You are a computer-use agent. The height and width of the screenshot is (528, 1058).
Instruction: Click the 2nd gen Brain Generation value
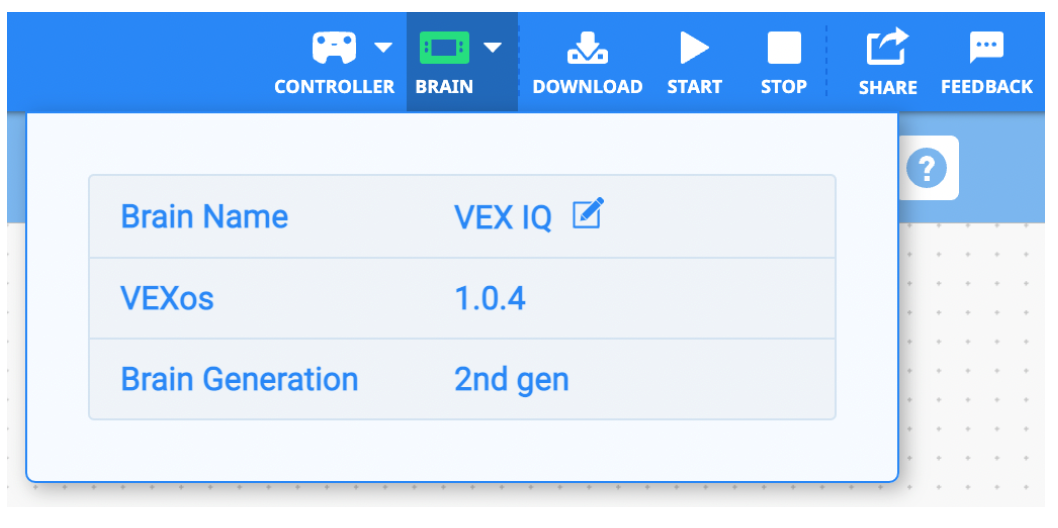pos(511,380)
